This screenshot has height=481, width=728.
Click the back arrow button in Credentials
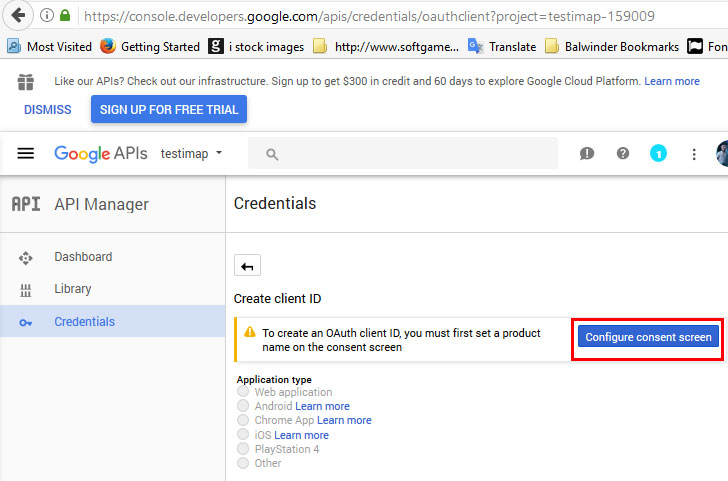pos(248,265)
